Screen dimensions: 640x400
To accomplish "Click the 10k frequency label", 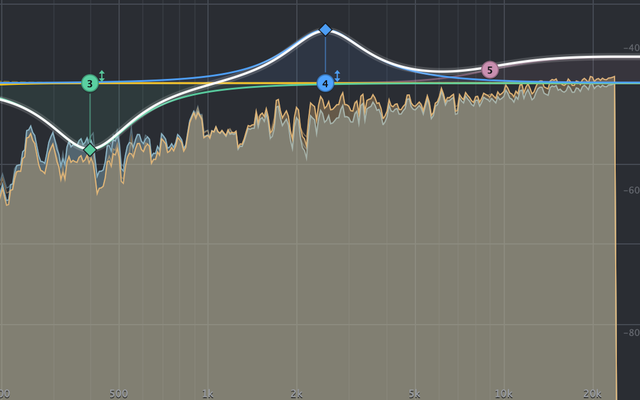I will tap(504, 394).
